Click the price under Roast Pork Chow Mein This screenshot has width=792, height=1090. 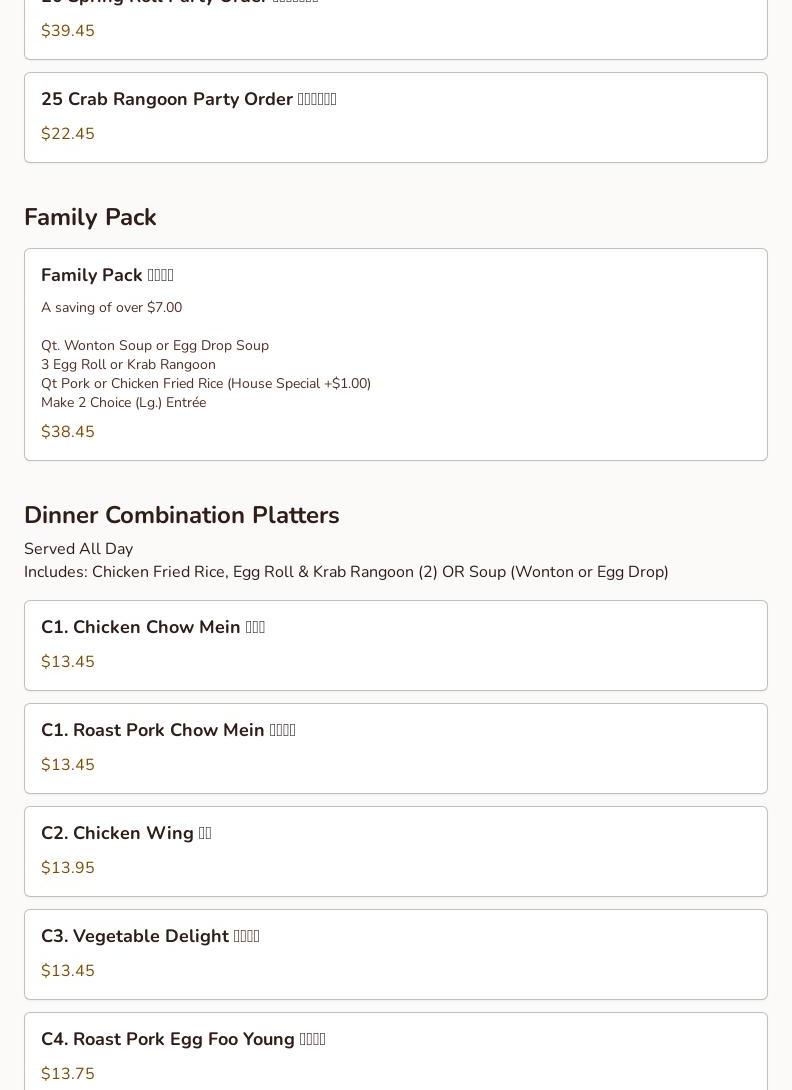pos(68,765)
